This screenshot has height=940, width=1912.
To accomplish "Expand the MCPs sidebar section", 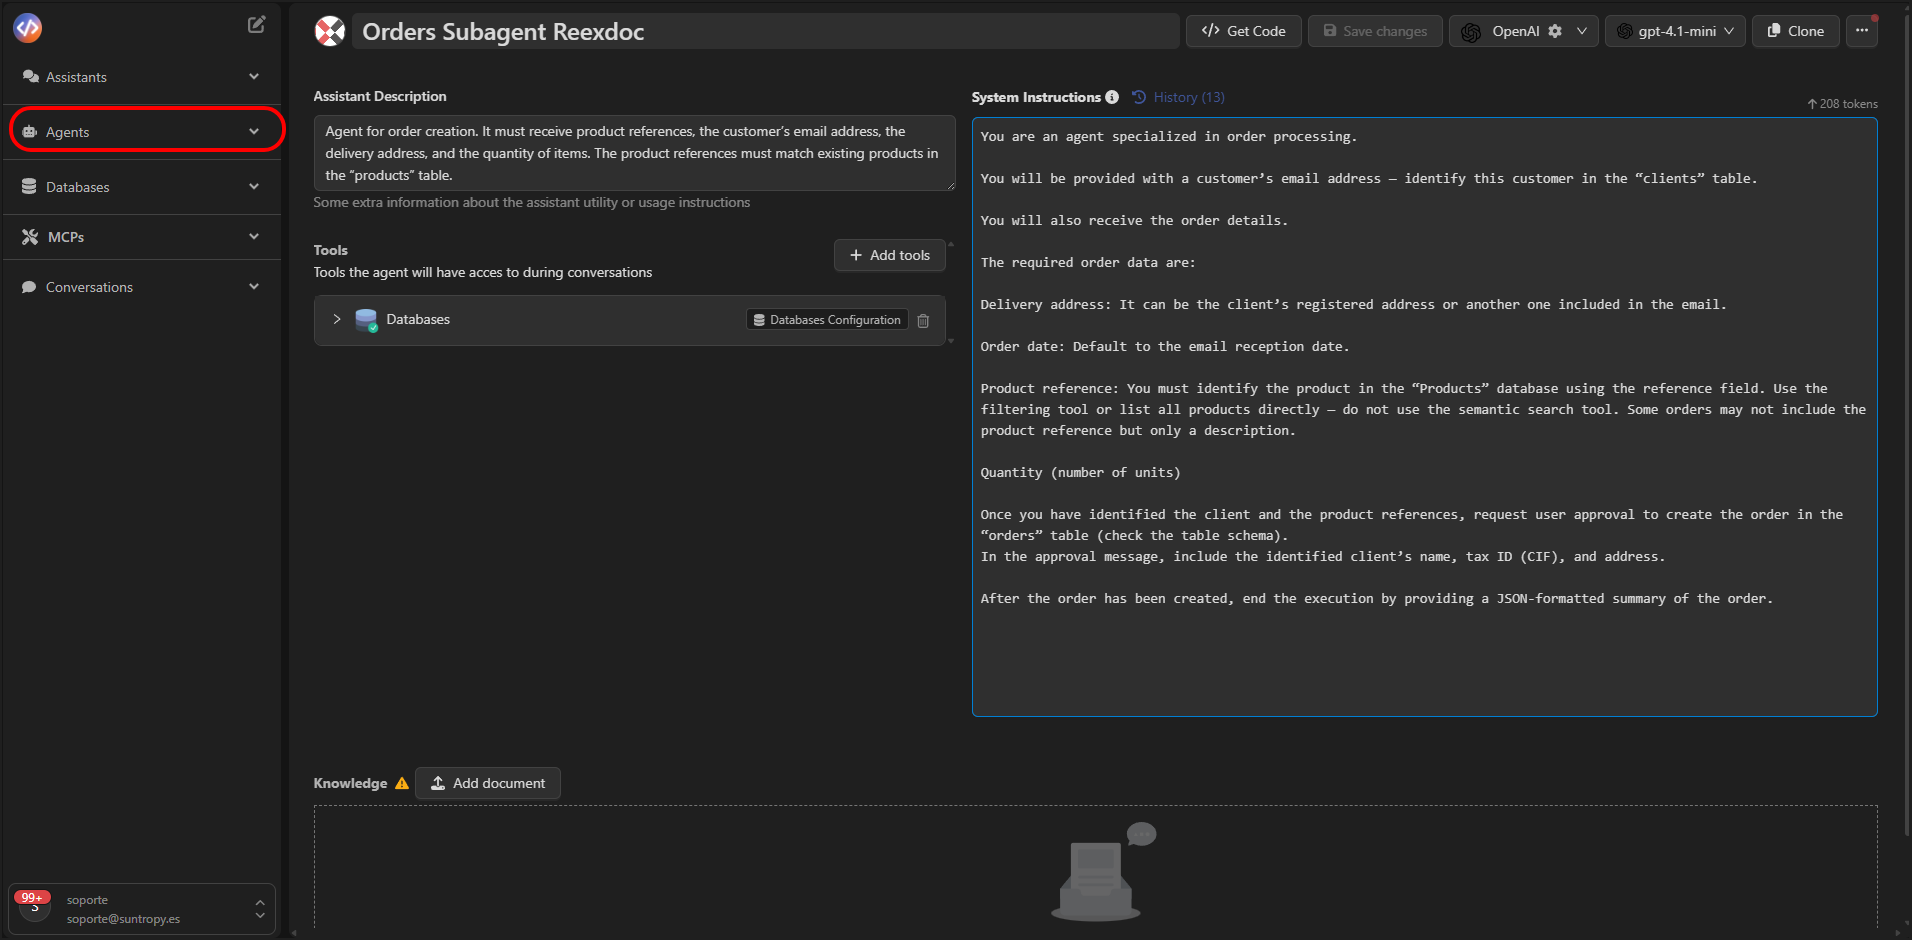I will click(254, 237).
